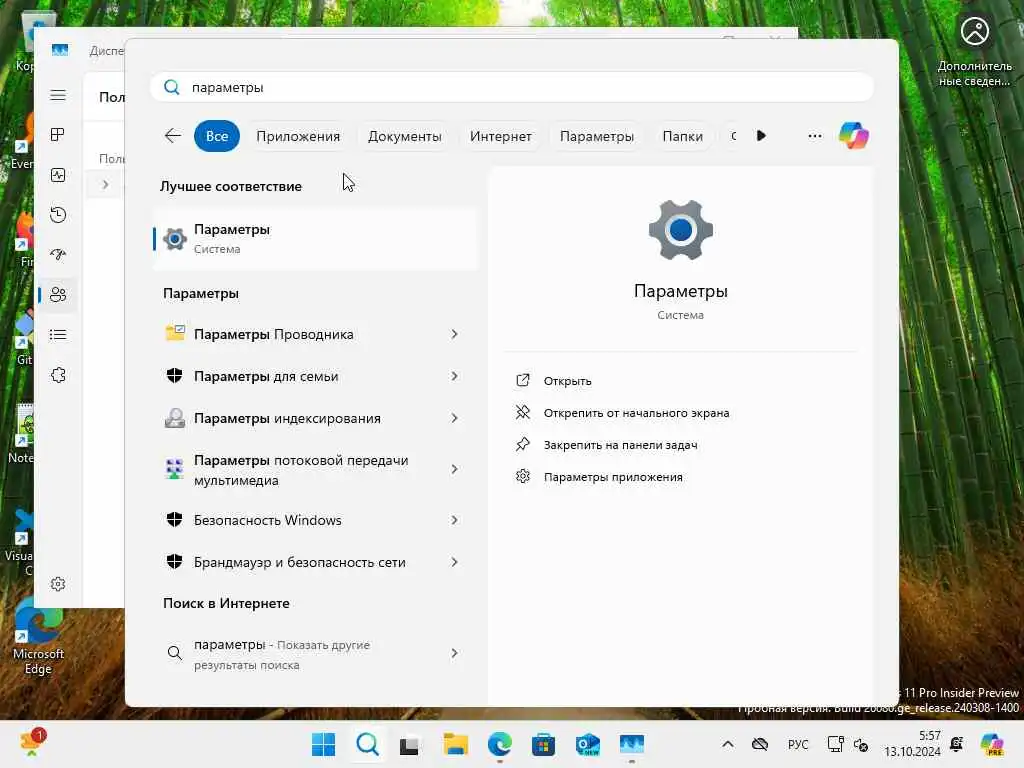
Task: Switch to the Приложения filter tab
Action: (298, 136)
